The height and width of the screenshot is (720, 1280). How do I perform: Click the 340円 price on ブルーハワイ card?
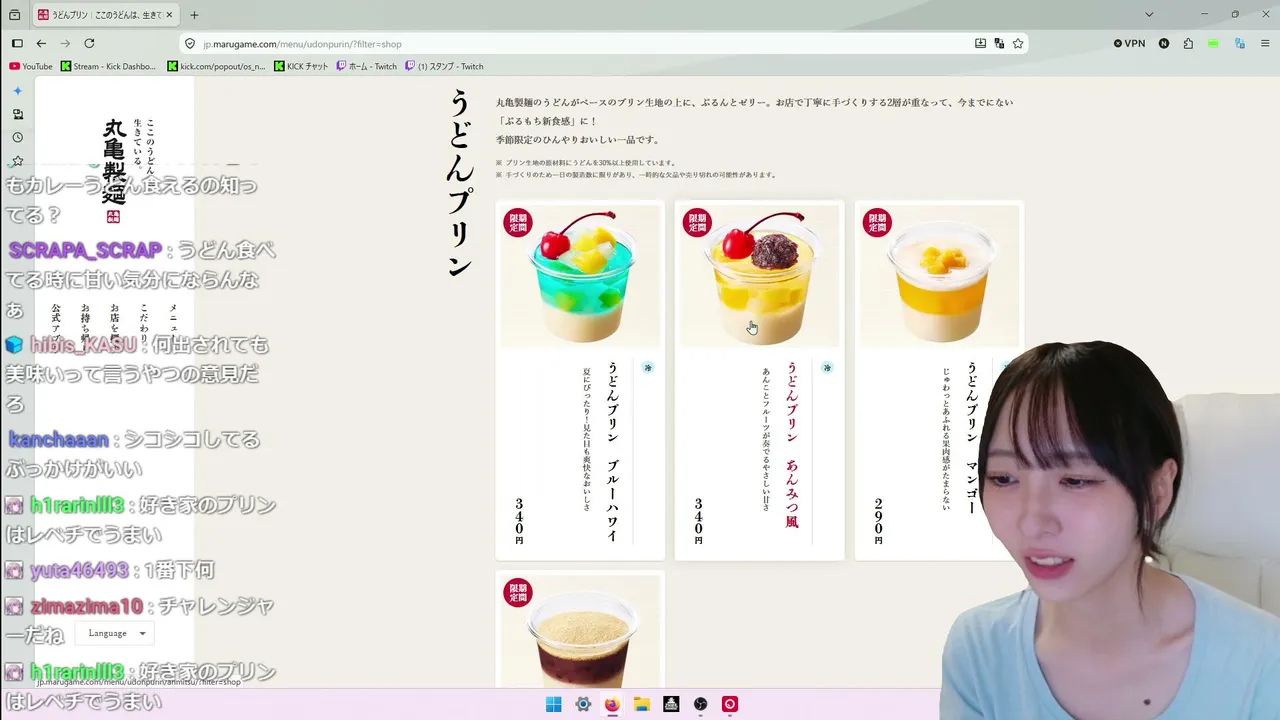(x=519, y=521)
